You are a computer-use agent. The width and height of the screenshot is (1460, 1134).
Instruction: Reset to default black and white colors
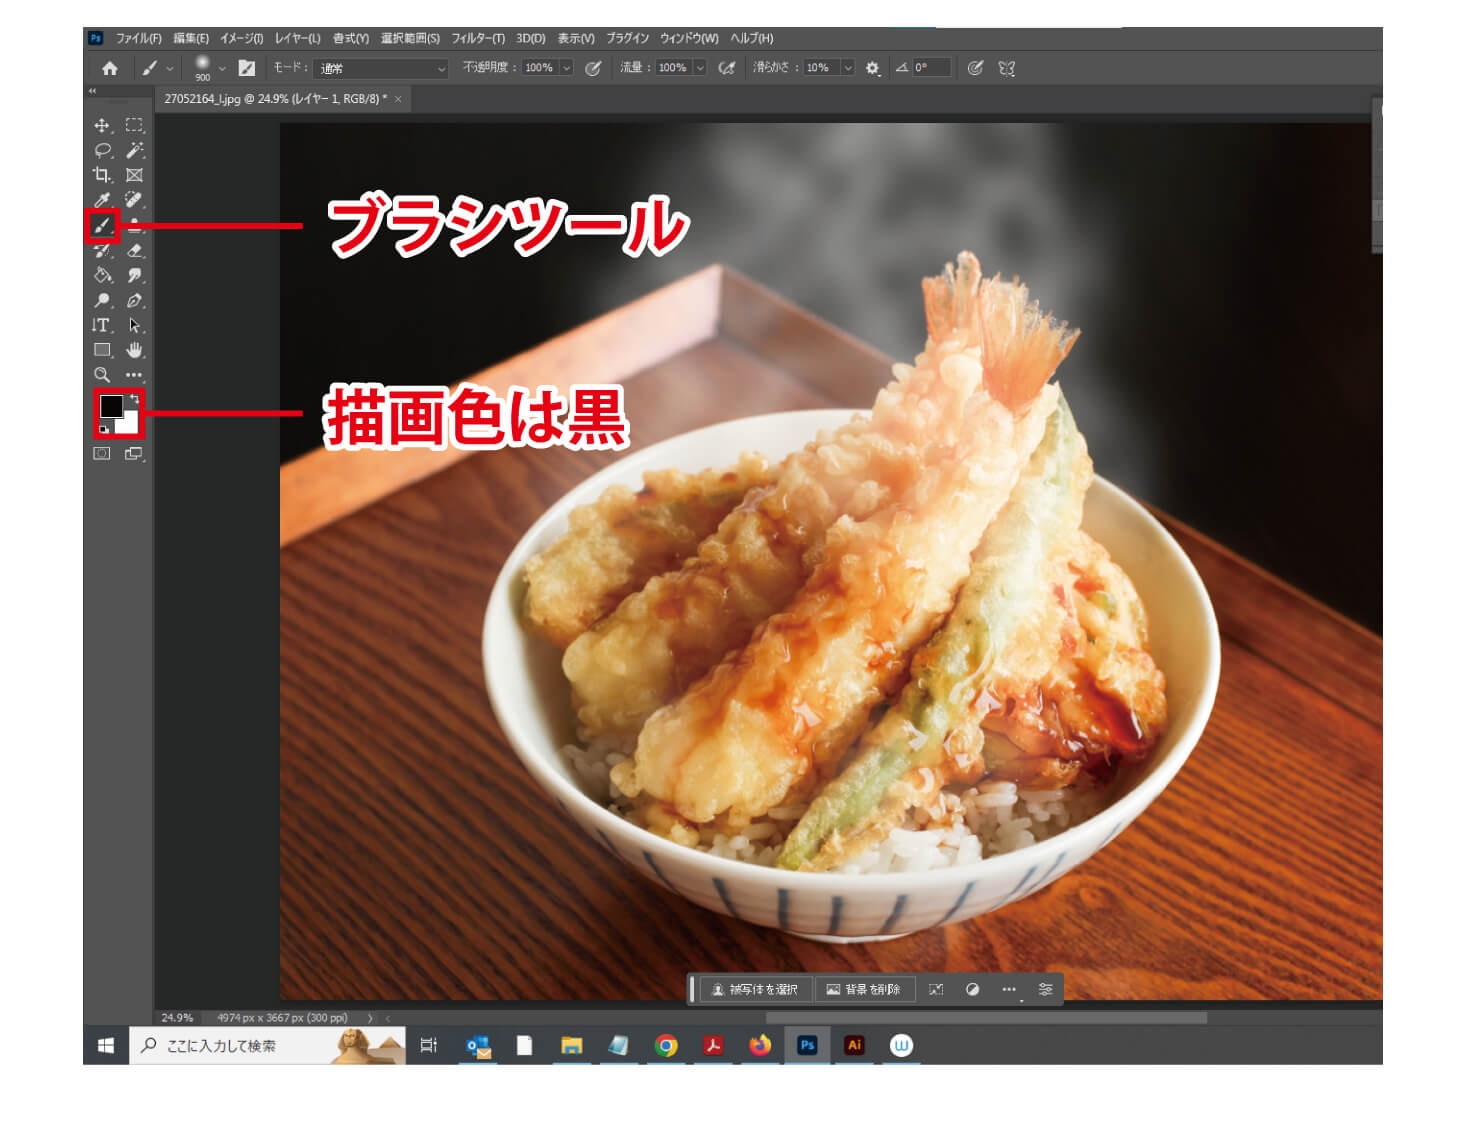(103, 430)
